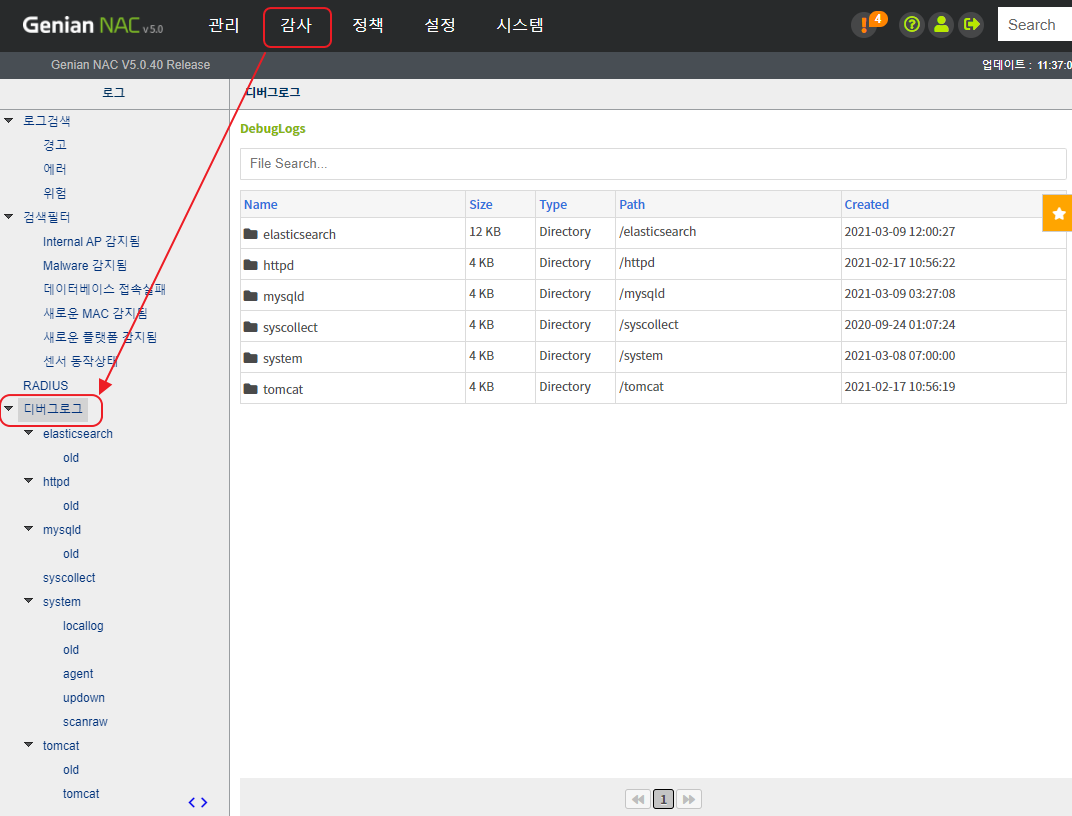
Task: Open the 시스템 top menu
Action: (x=520, y=25)
